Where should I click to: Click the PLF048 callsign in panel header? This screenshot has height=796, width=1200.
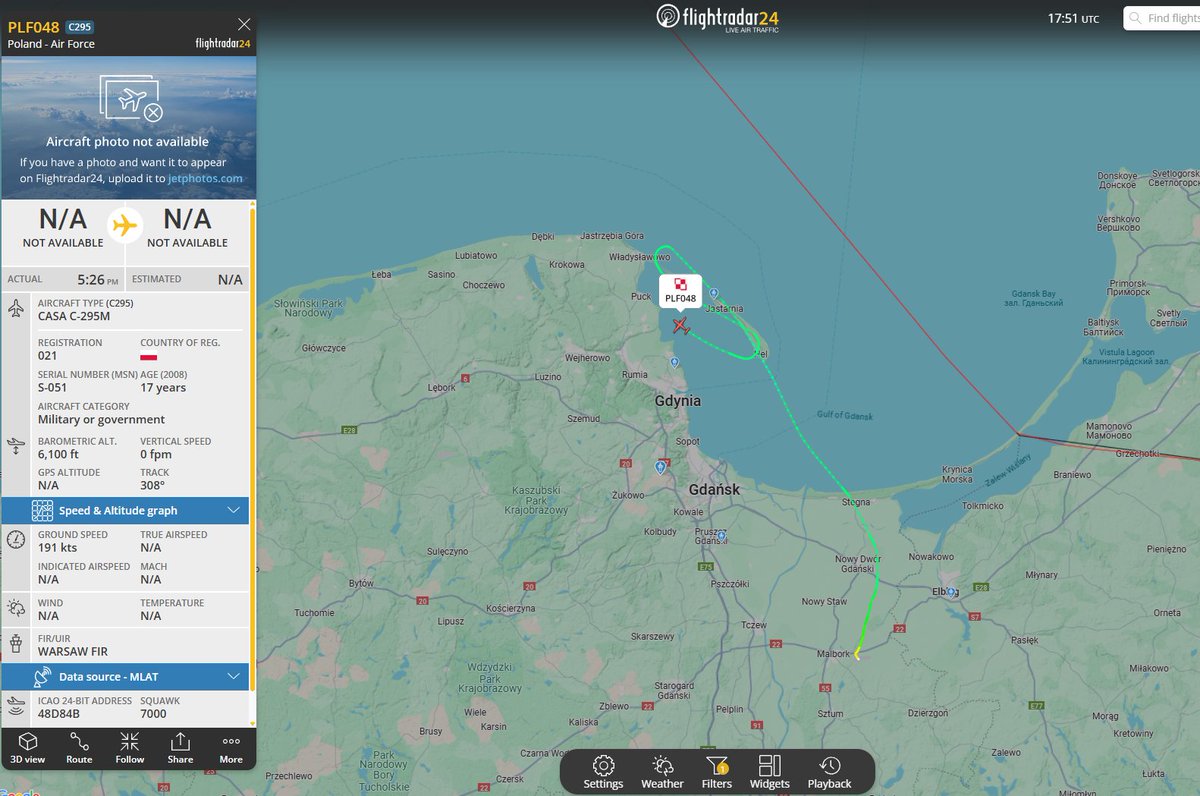(x=34, y=26)
